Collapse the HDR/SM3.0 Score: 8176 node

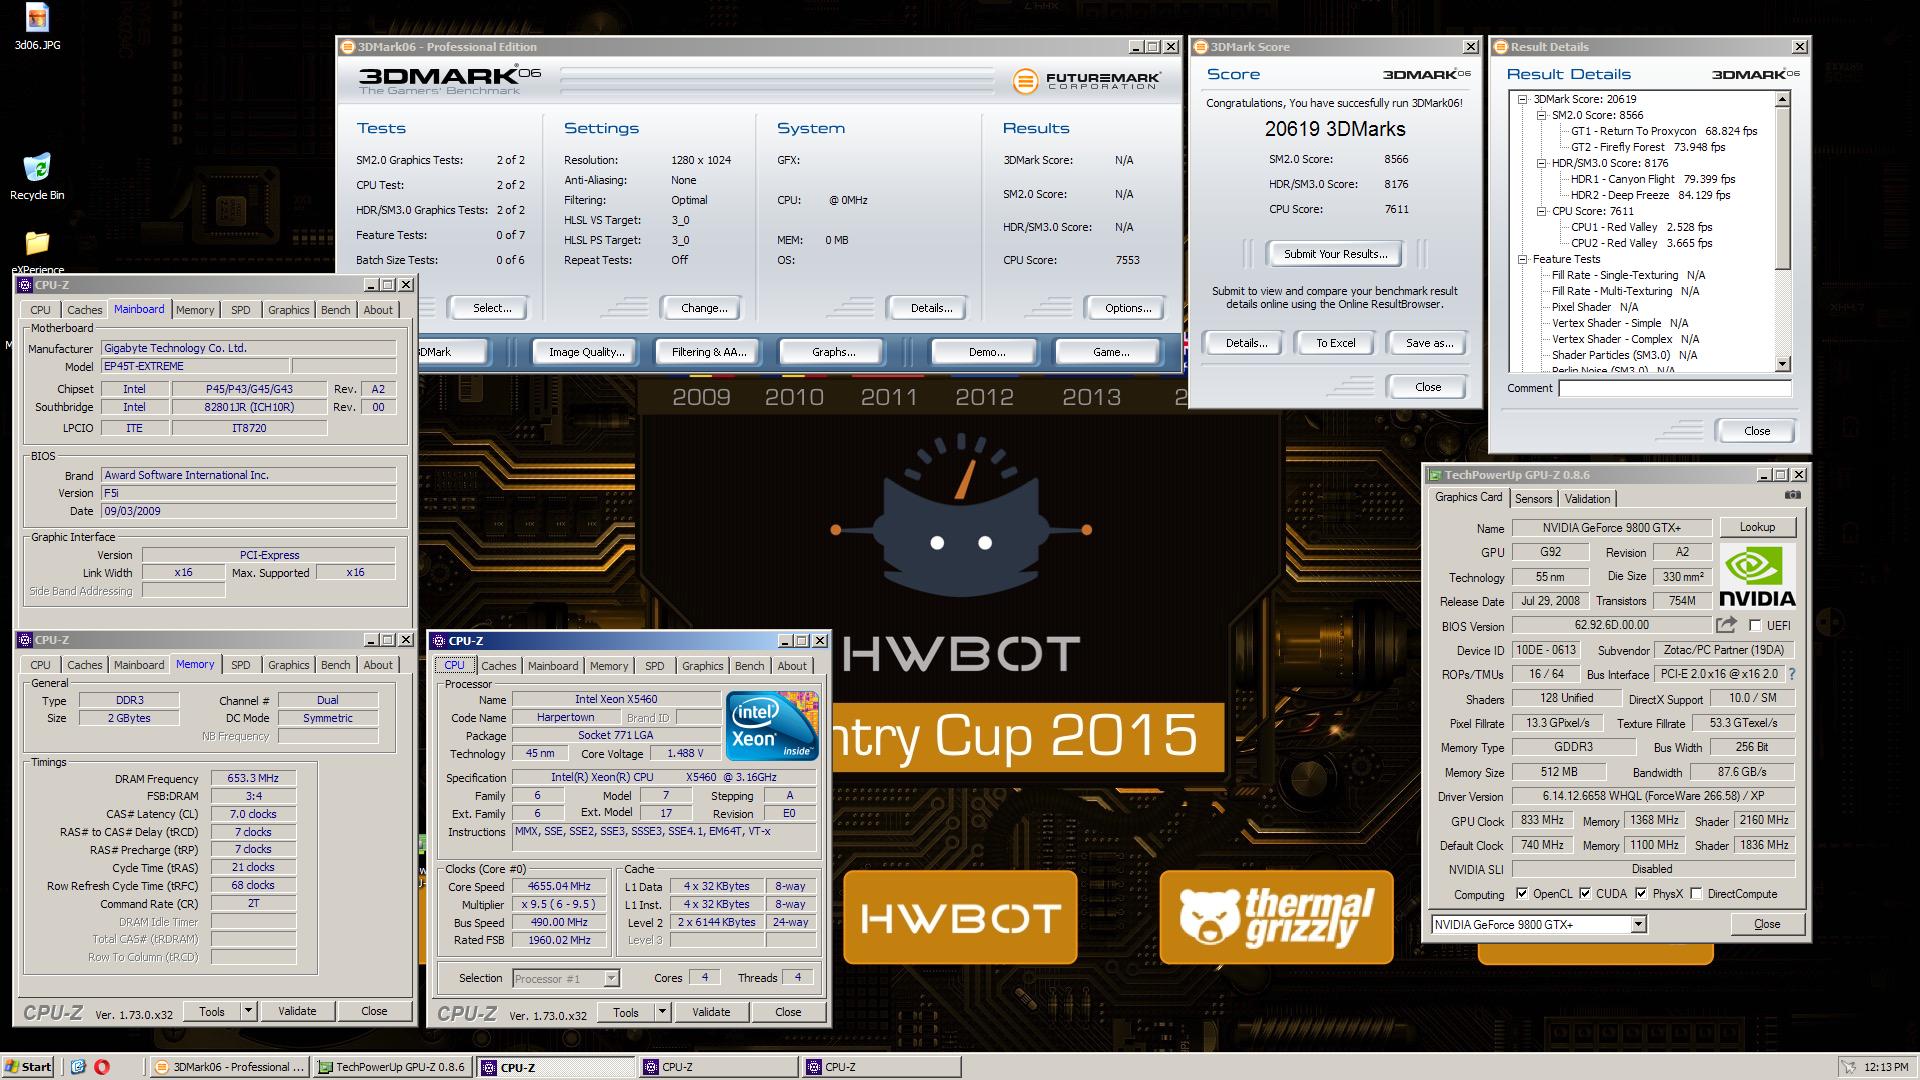click(x=1542, y=163)
